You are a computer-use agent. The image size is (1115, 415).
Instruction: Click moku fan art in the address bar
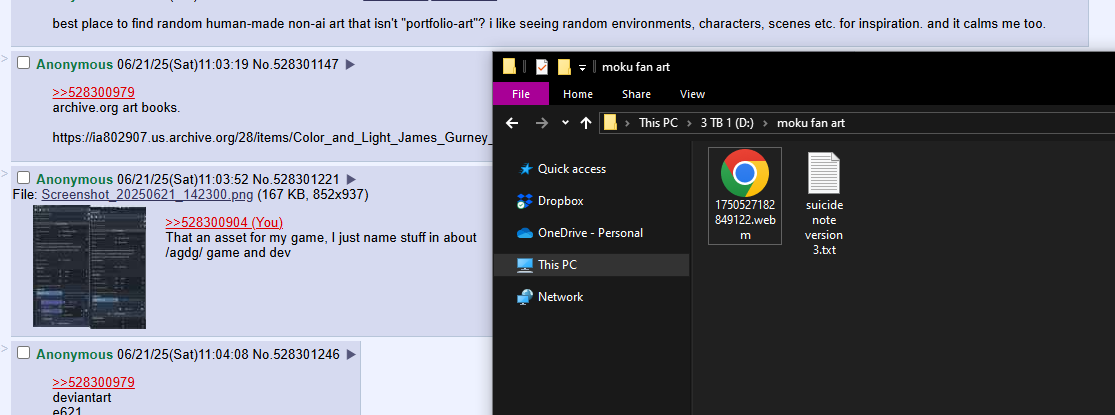811,123
